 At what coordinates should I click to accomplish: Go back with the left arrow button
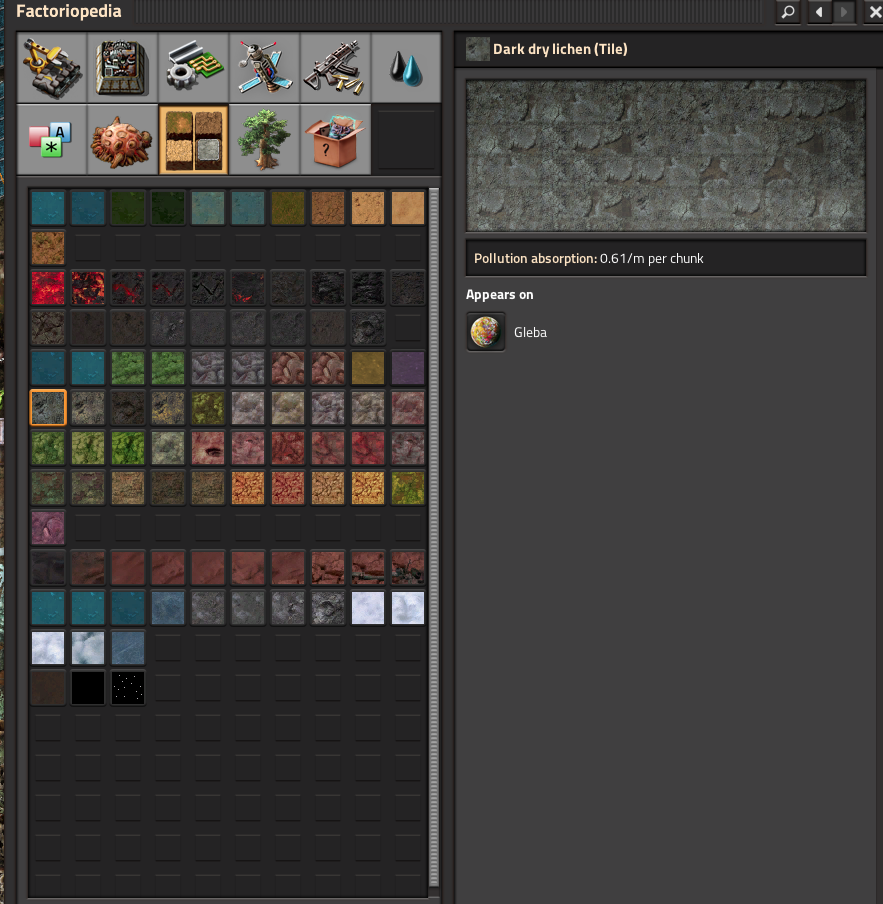pos(819,12)
